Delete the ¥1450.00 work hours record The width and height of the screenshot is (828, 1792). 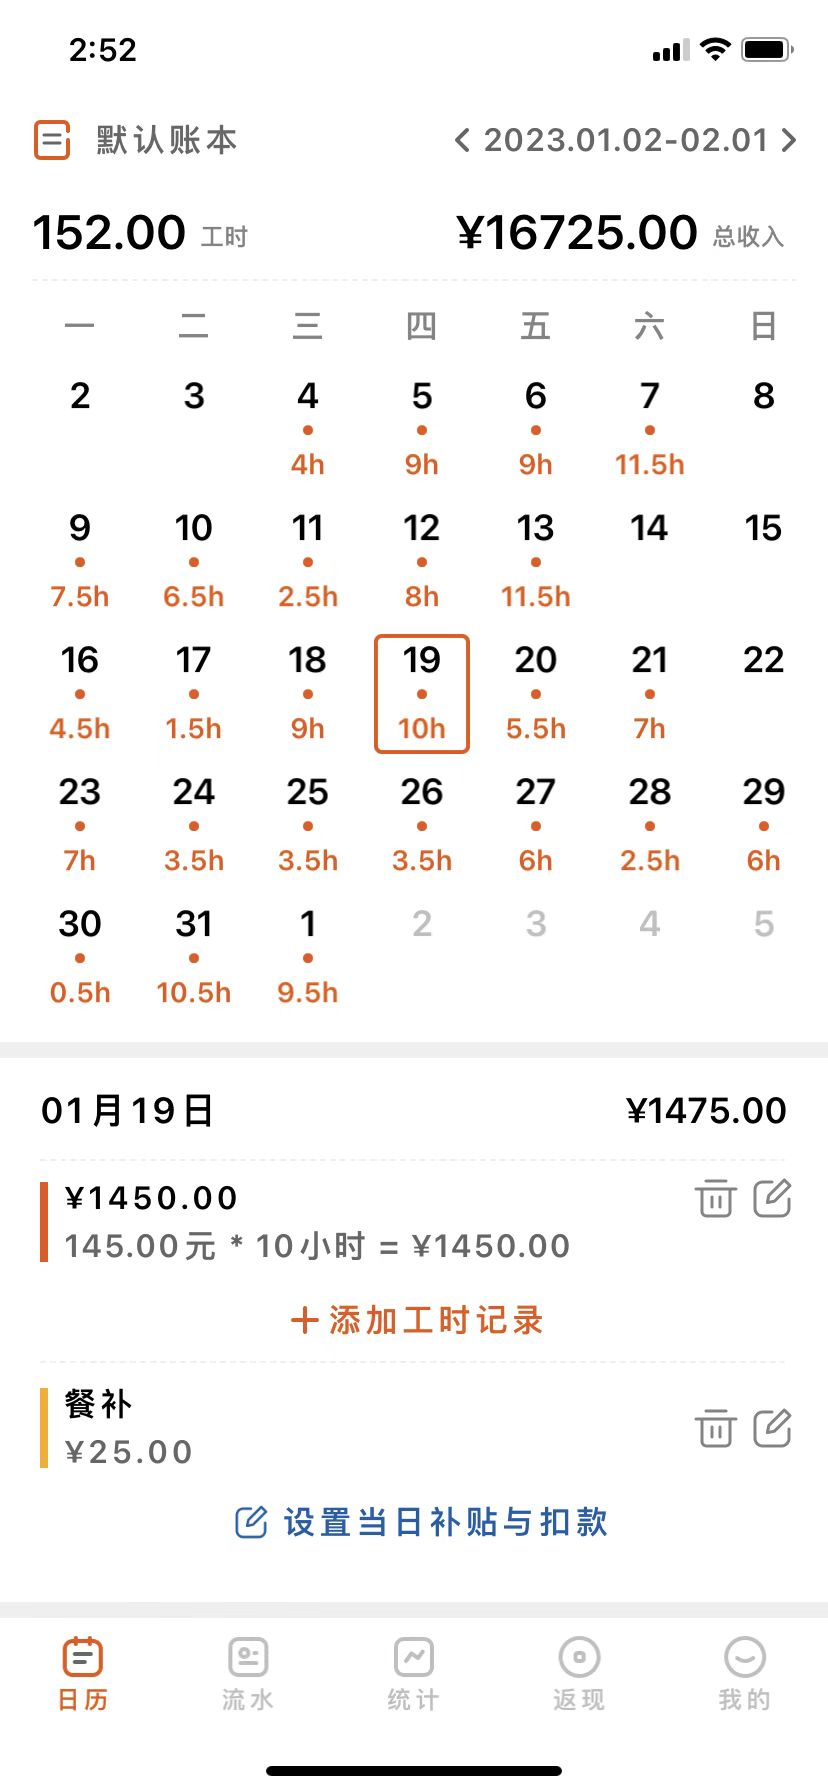pos(715,1198)
